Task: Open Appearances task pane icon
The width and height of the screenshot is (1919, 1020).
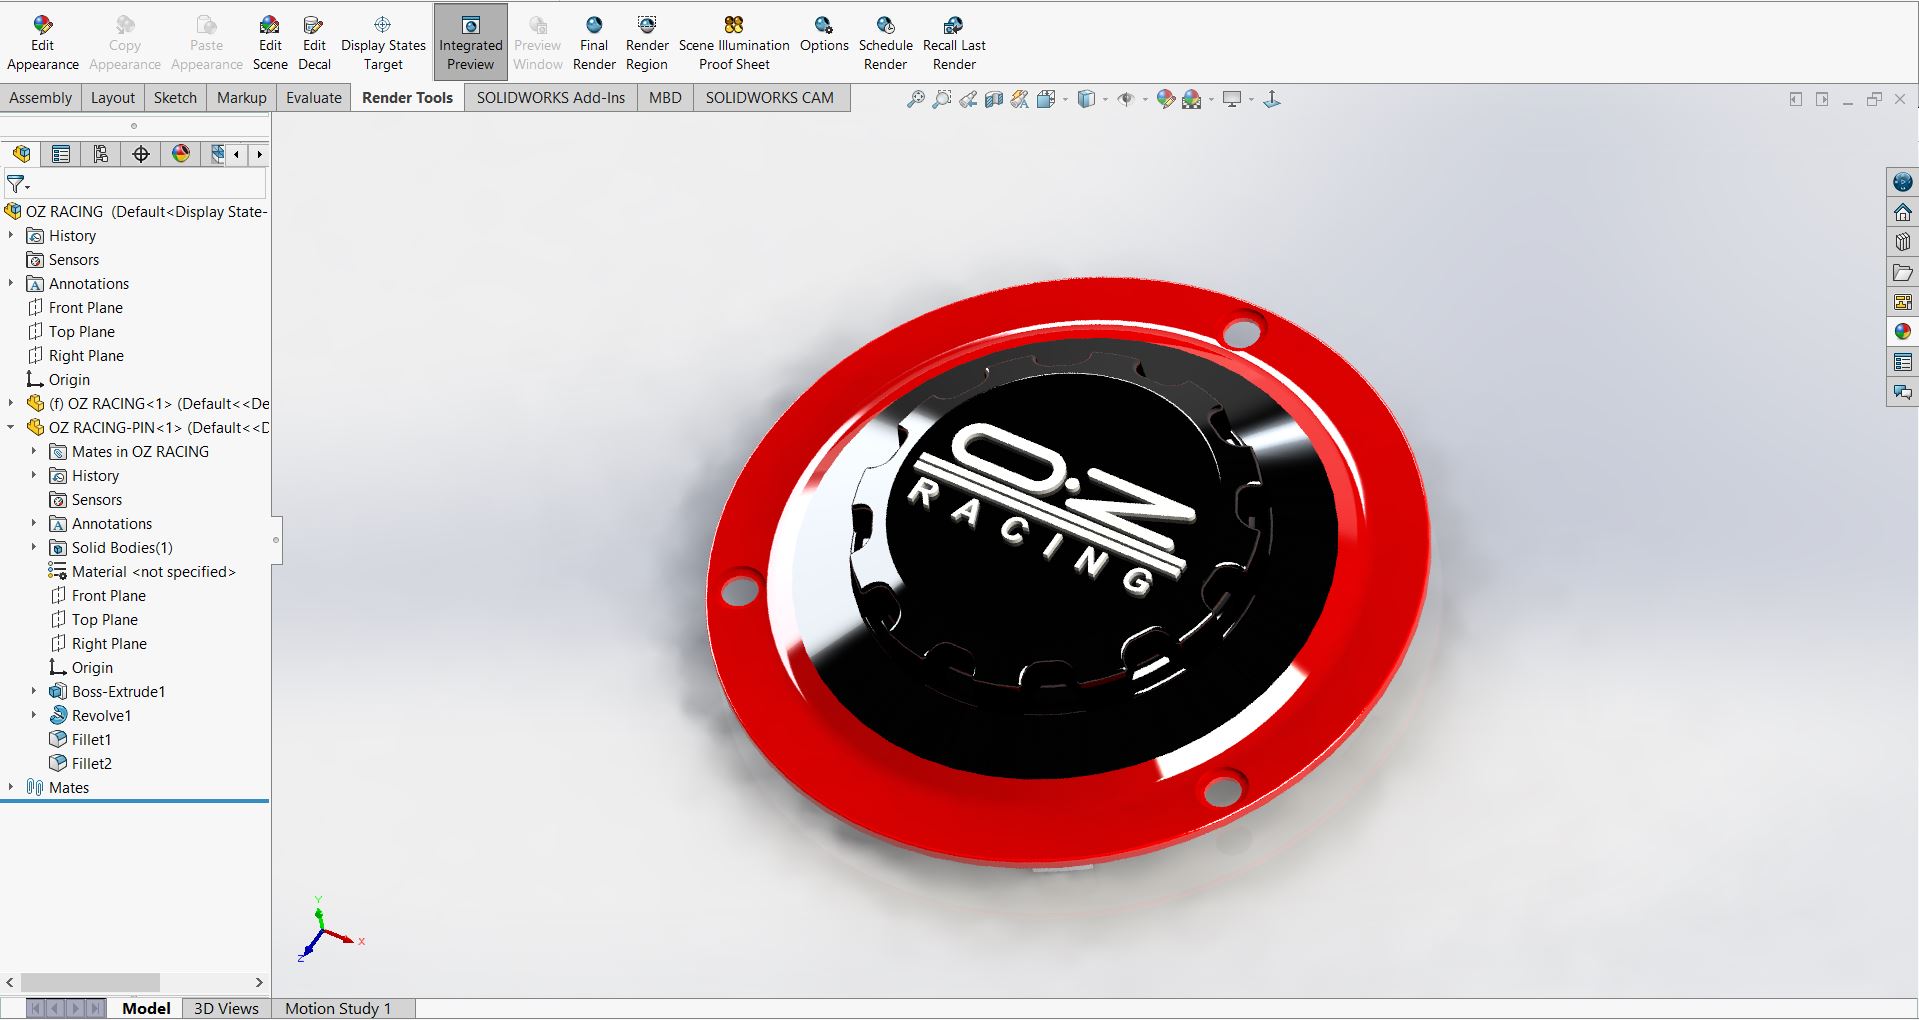Action: [1902, 332]
